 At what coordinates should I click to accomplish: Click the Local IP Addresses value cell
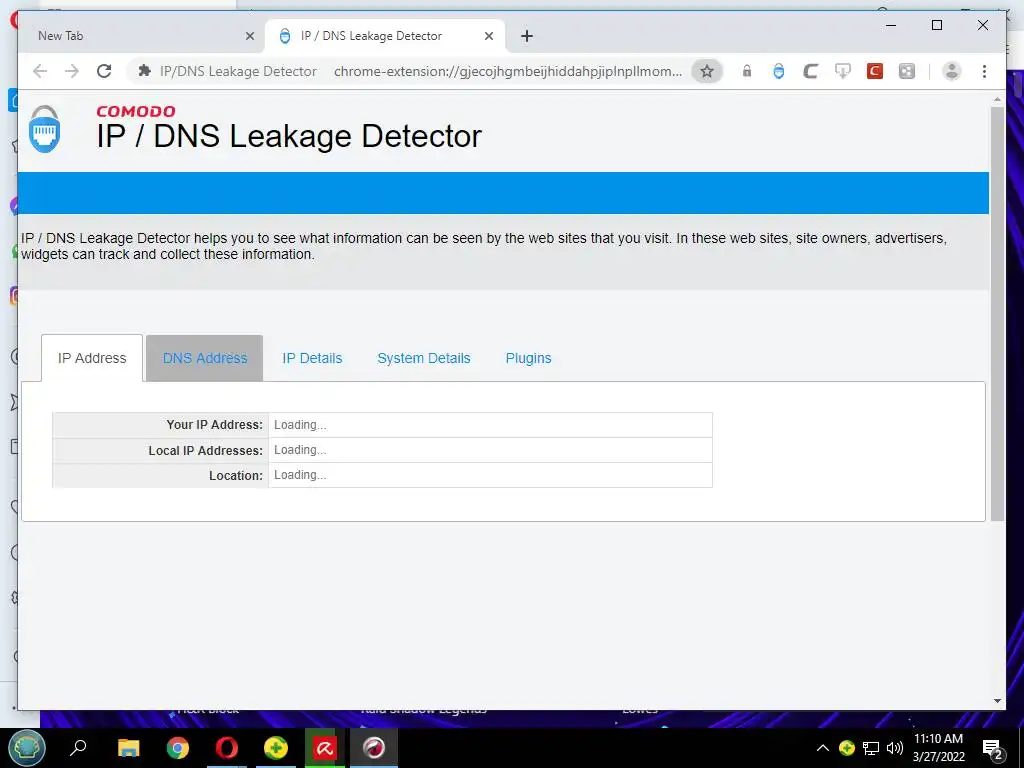[490, 450]
